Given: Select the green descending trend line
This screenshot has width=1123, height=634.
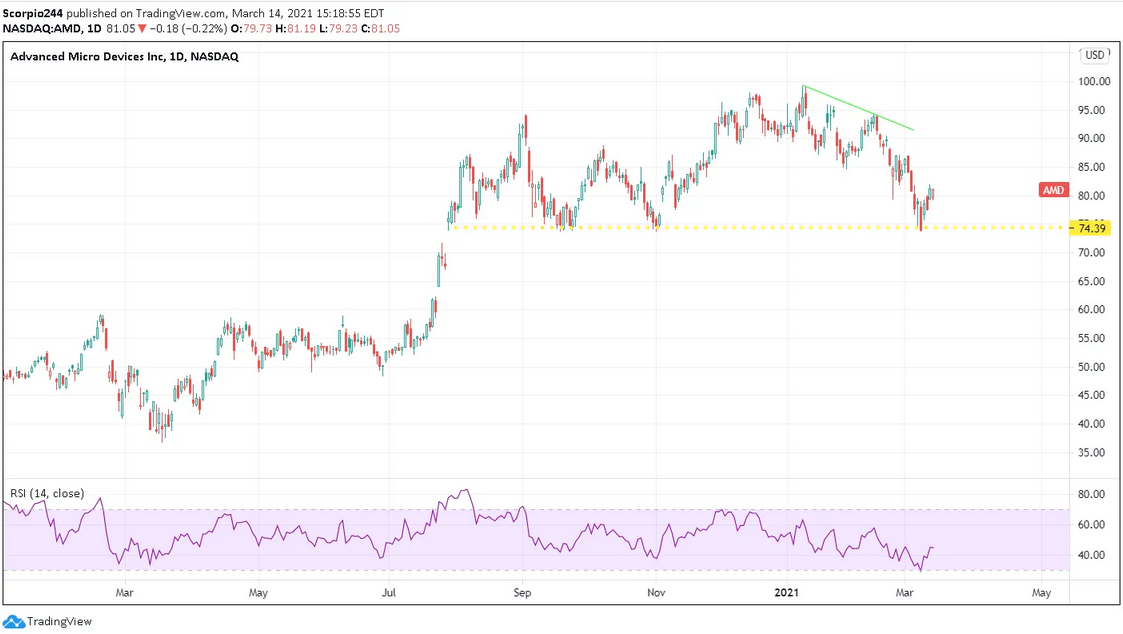Looking at the screenshot, I should pyautogui.click(x=858, y=108).
